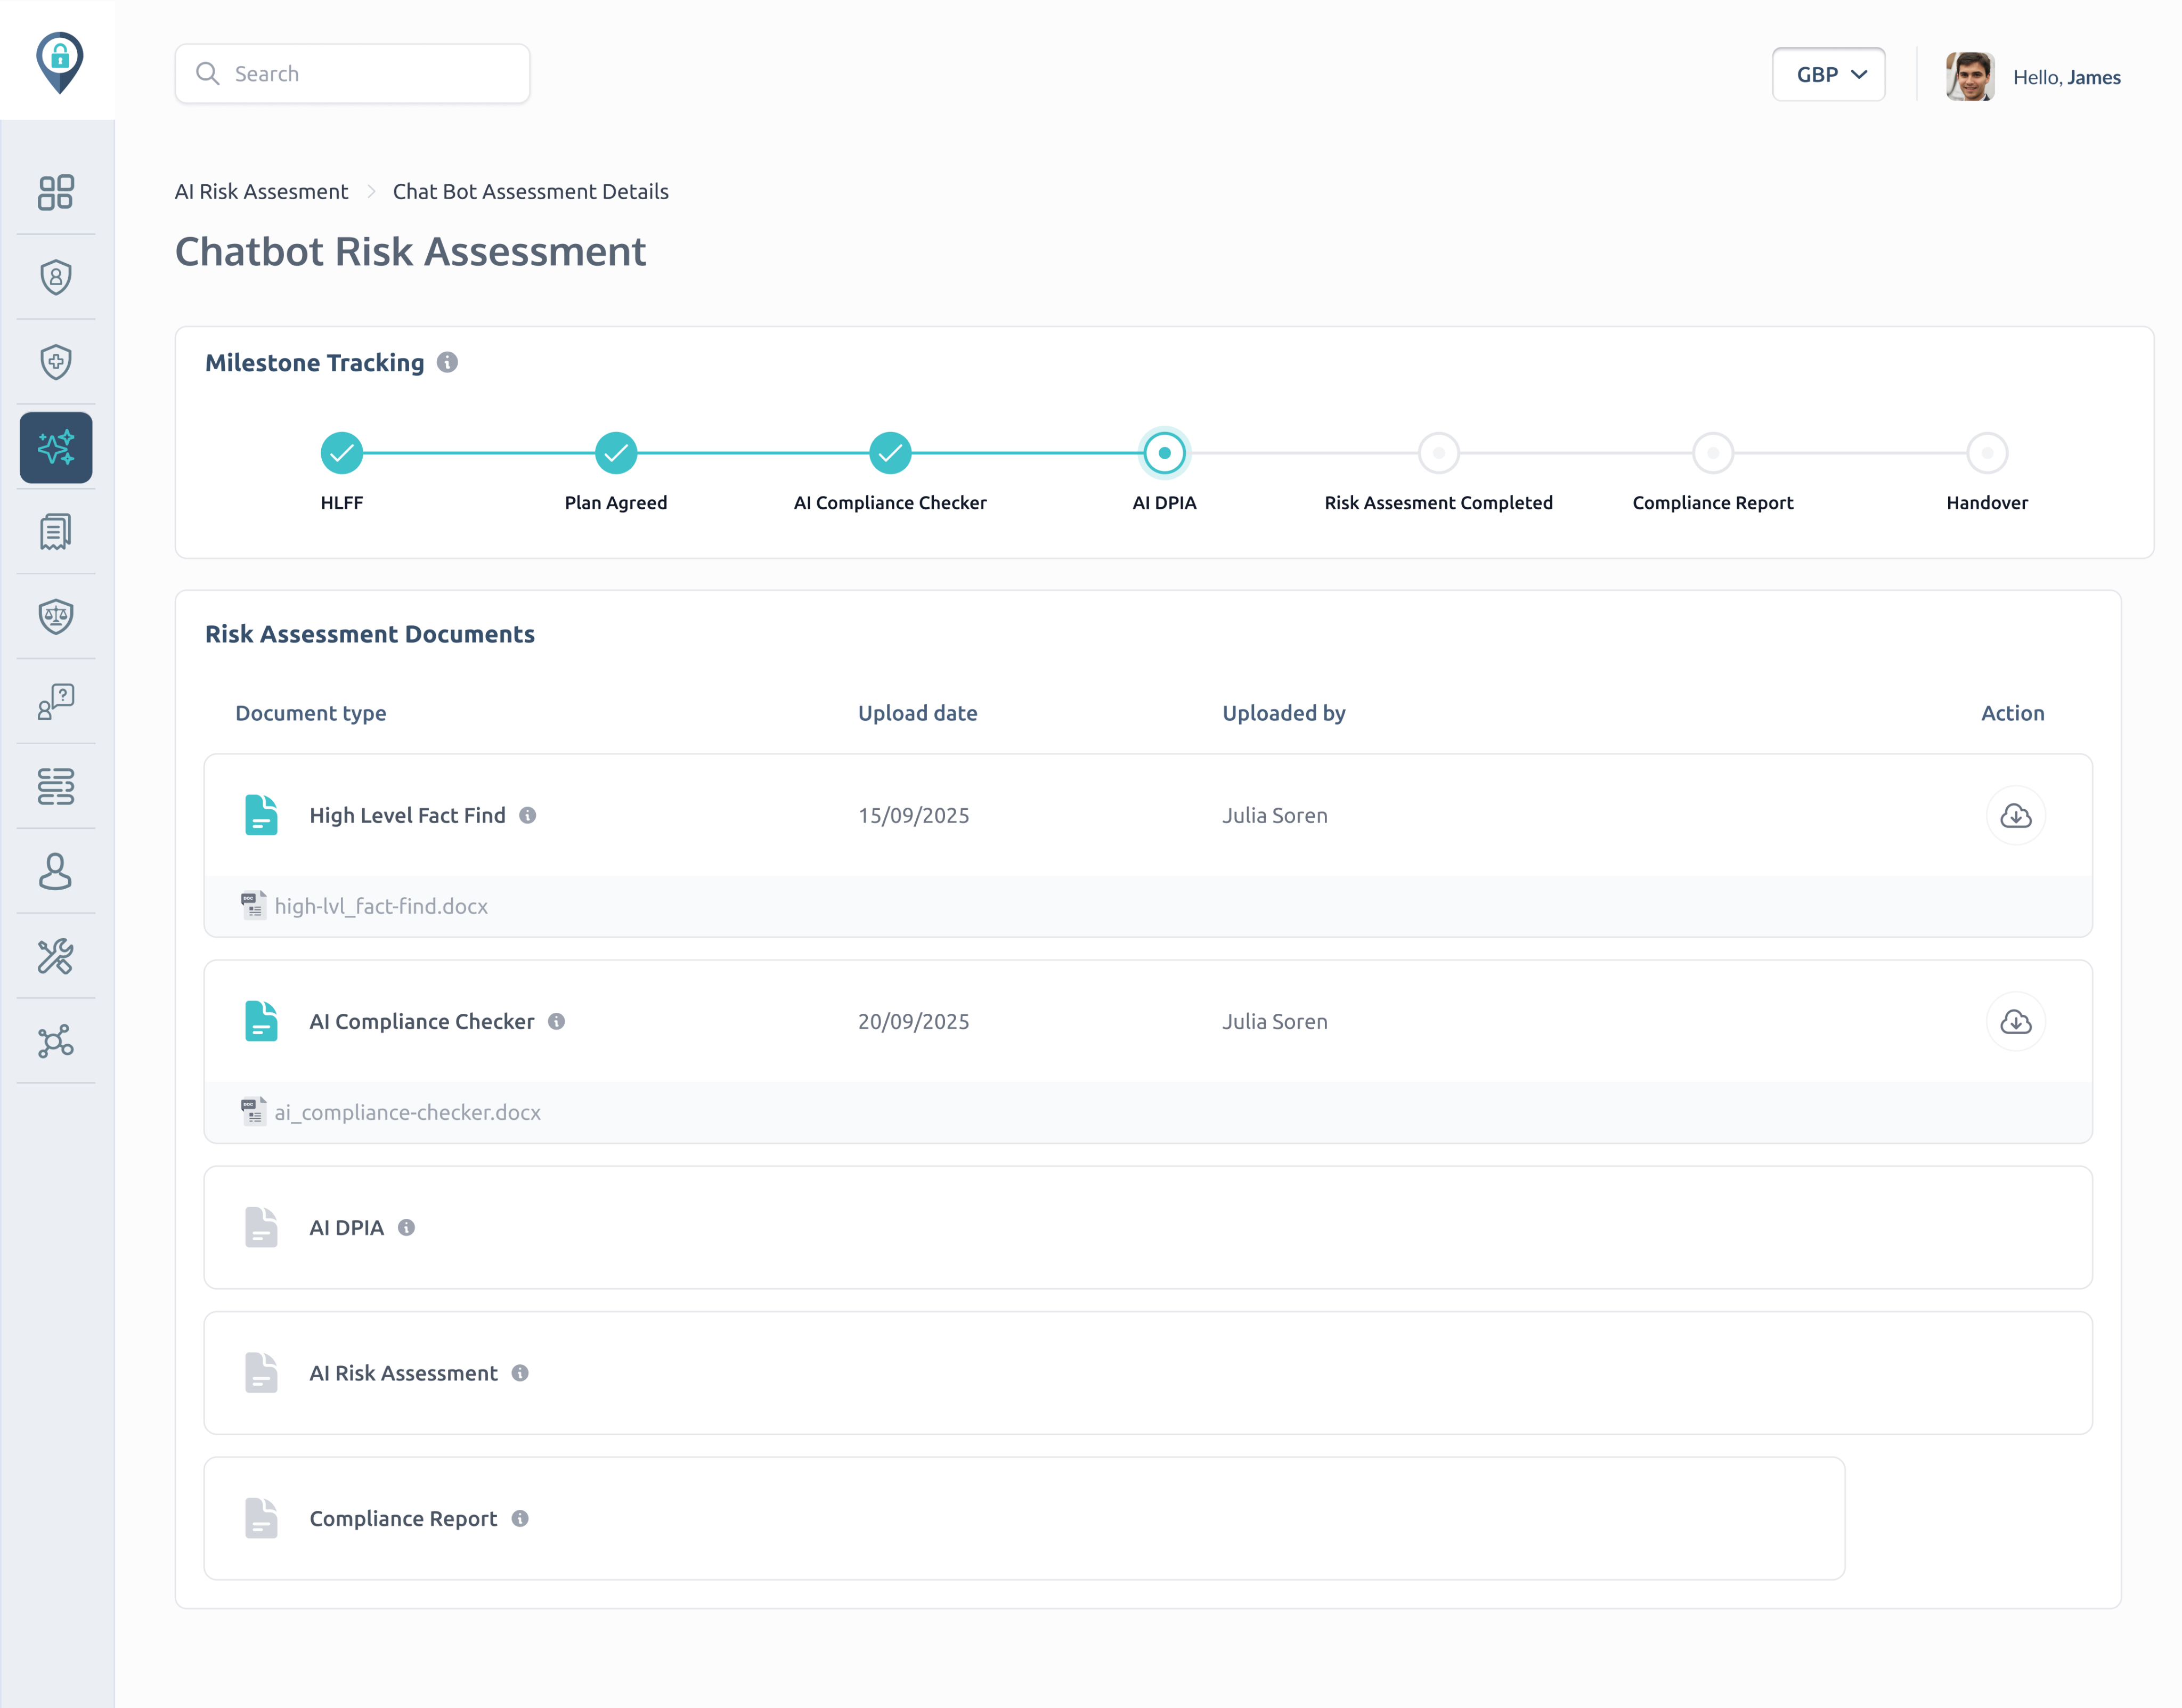Viewport: 2182px width, 1708px height.
Task: Select the Handover milestone circle
Action: [x=1986, y=453]
